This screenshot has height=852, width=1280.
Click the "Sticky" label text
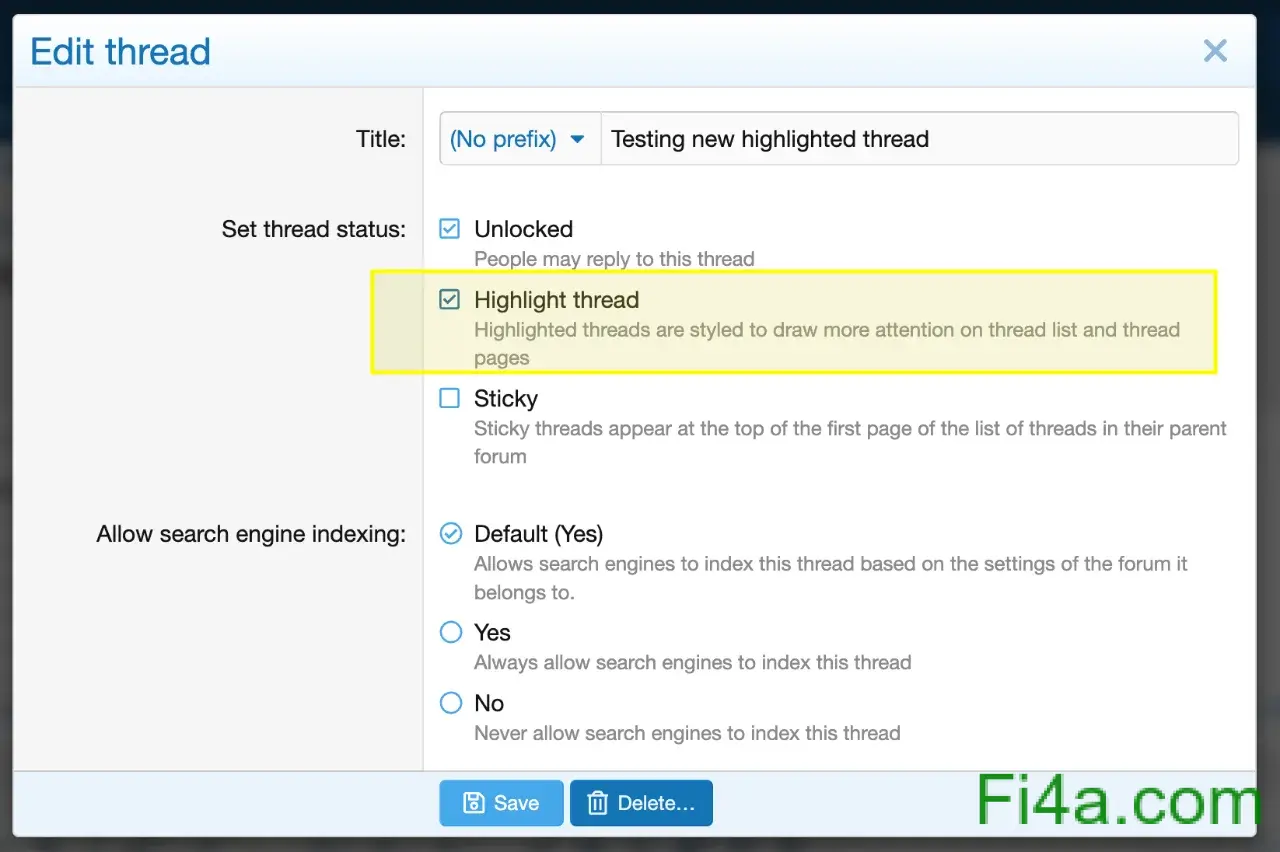[x=506, y=399]
